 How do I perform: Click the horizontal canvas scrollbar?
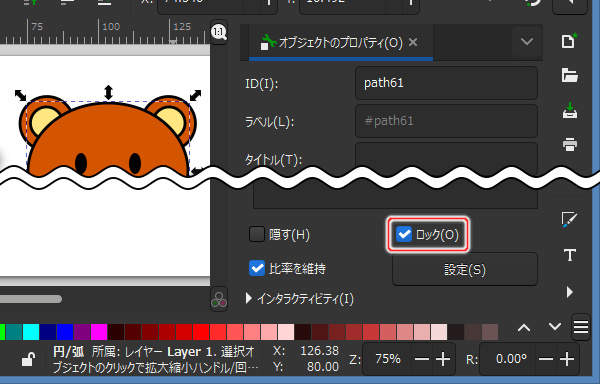[30, 299]
